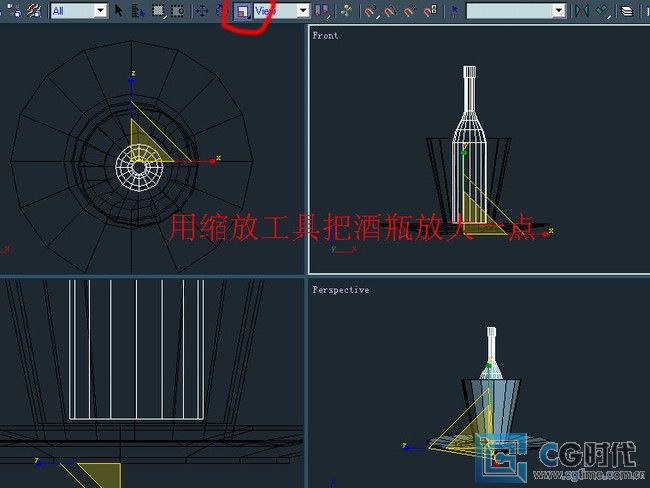This screenshot has height=488, width=650.
Task: Activate the Select Object arrow tool
Action: tap(119, 11)
